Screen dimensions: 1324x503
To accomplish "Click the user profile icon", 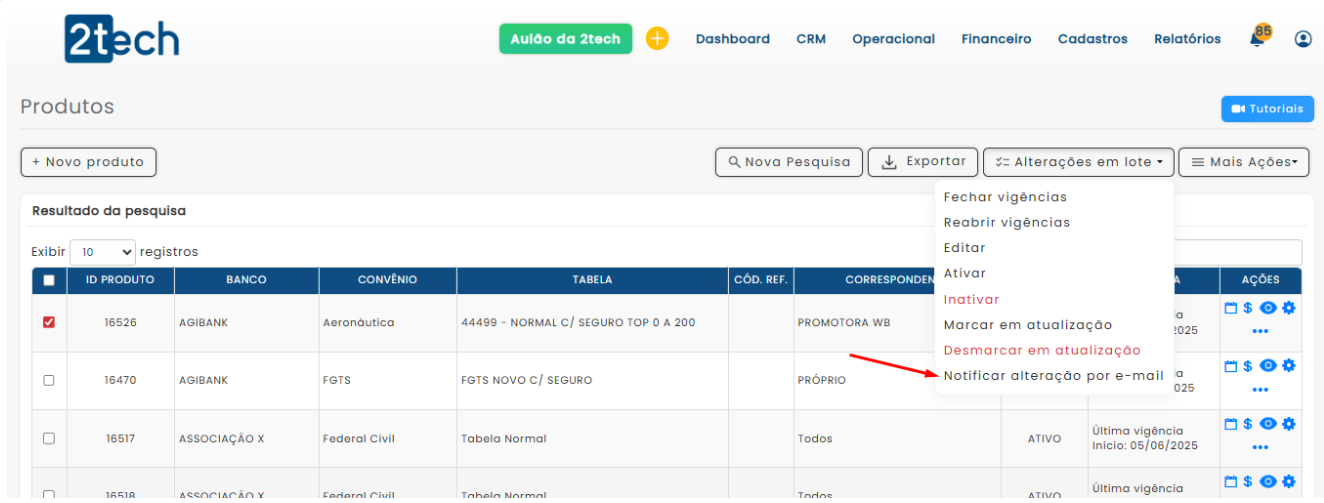I will click(x=1302, y=39).
